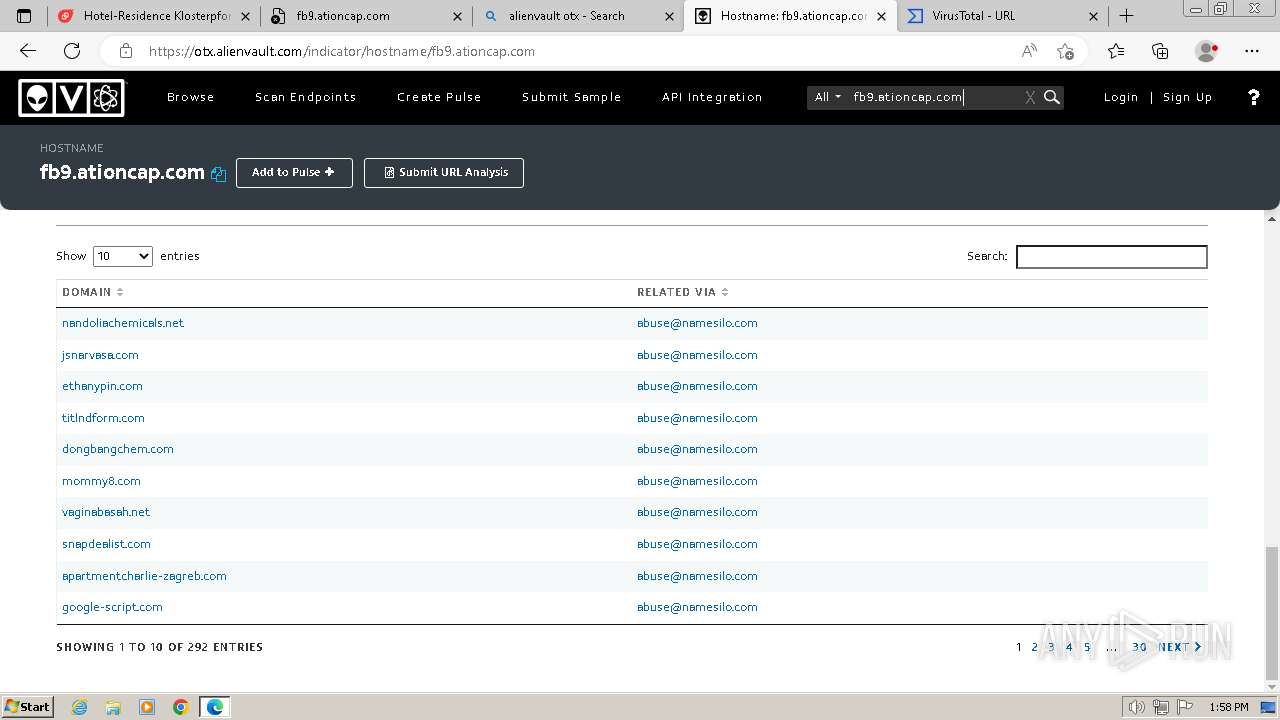1280x720 pixels.
Task: Open Collections icon in Edge toolbar
Action: click(x=1160, y=51)
